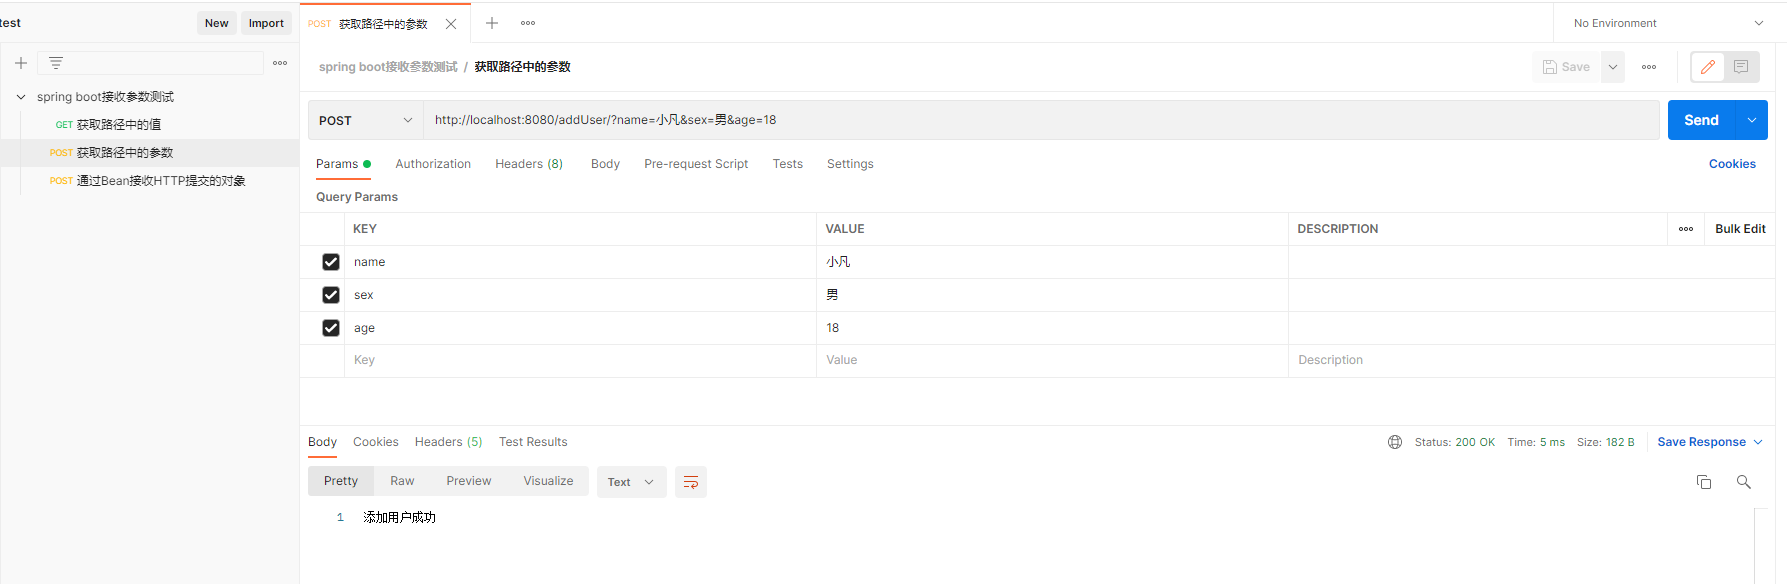The image size is (1787, 584).
Task: Open the Test Results tab
Action: (x=533, y=442)
